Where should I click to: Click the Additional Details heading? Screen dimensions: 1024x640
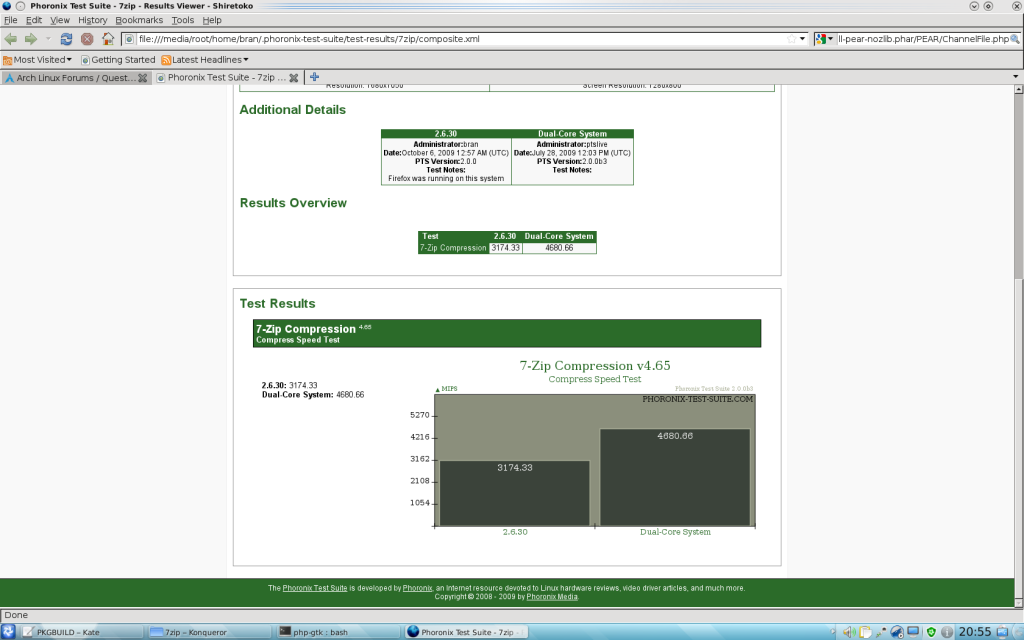[293, 110]
